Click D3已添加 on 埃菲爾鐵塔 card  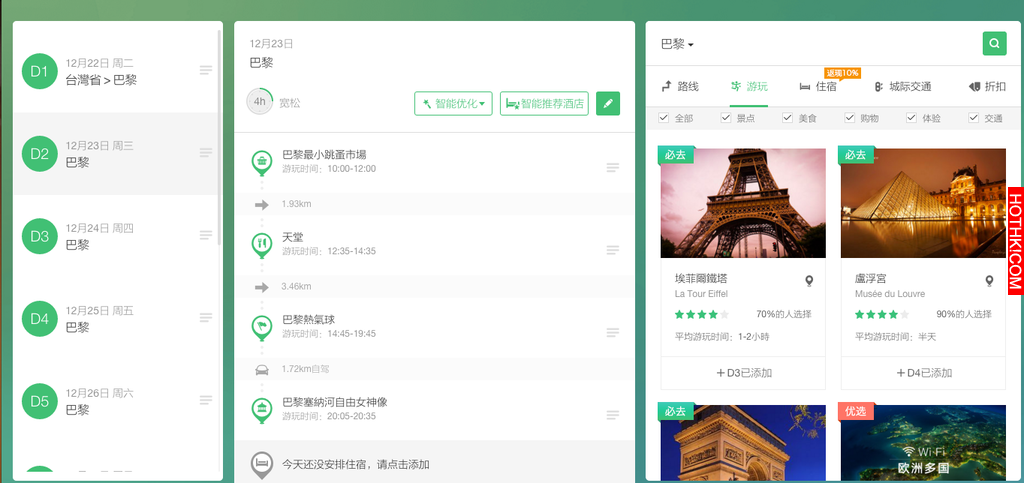(743, 373)
